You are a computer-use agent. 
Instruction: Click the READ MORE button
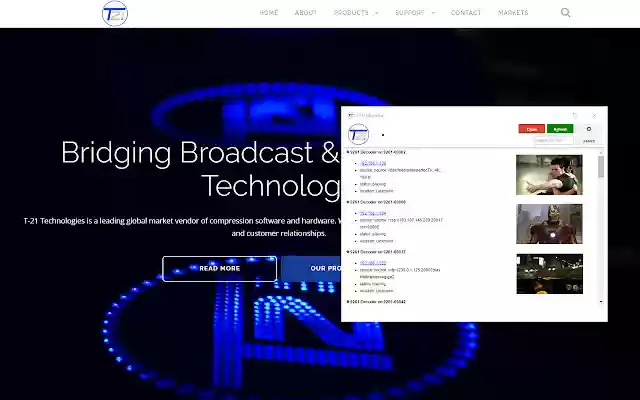tap(220, 269)
